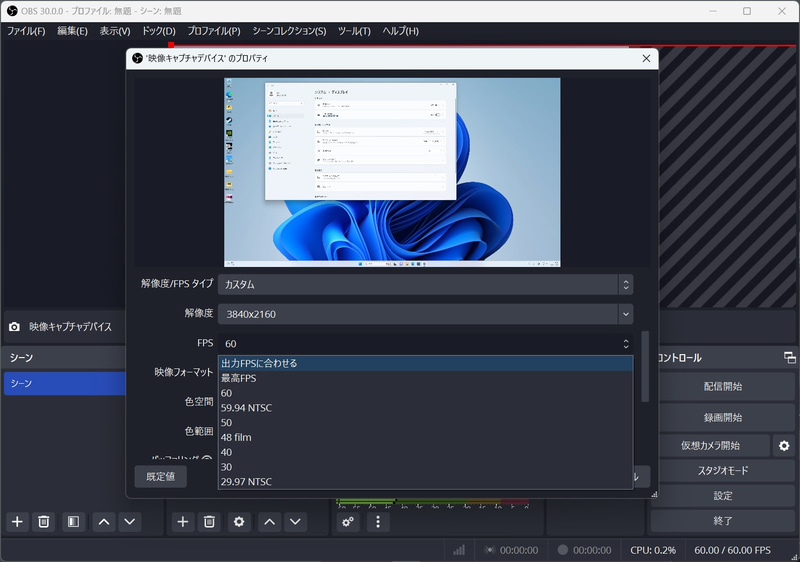
Task: Choose 30 in FPS list
Action: [x=426, y=467]
